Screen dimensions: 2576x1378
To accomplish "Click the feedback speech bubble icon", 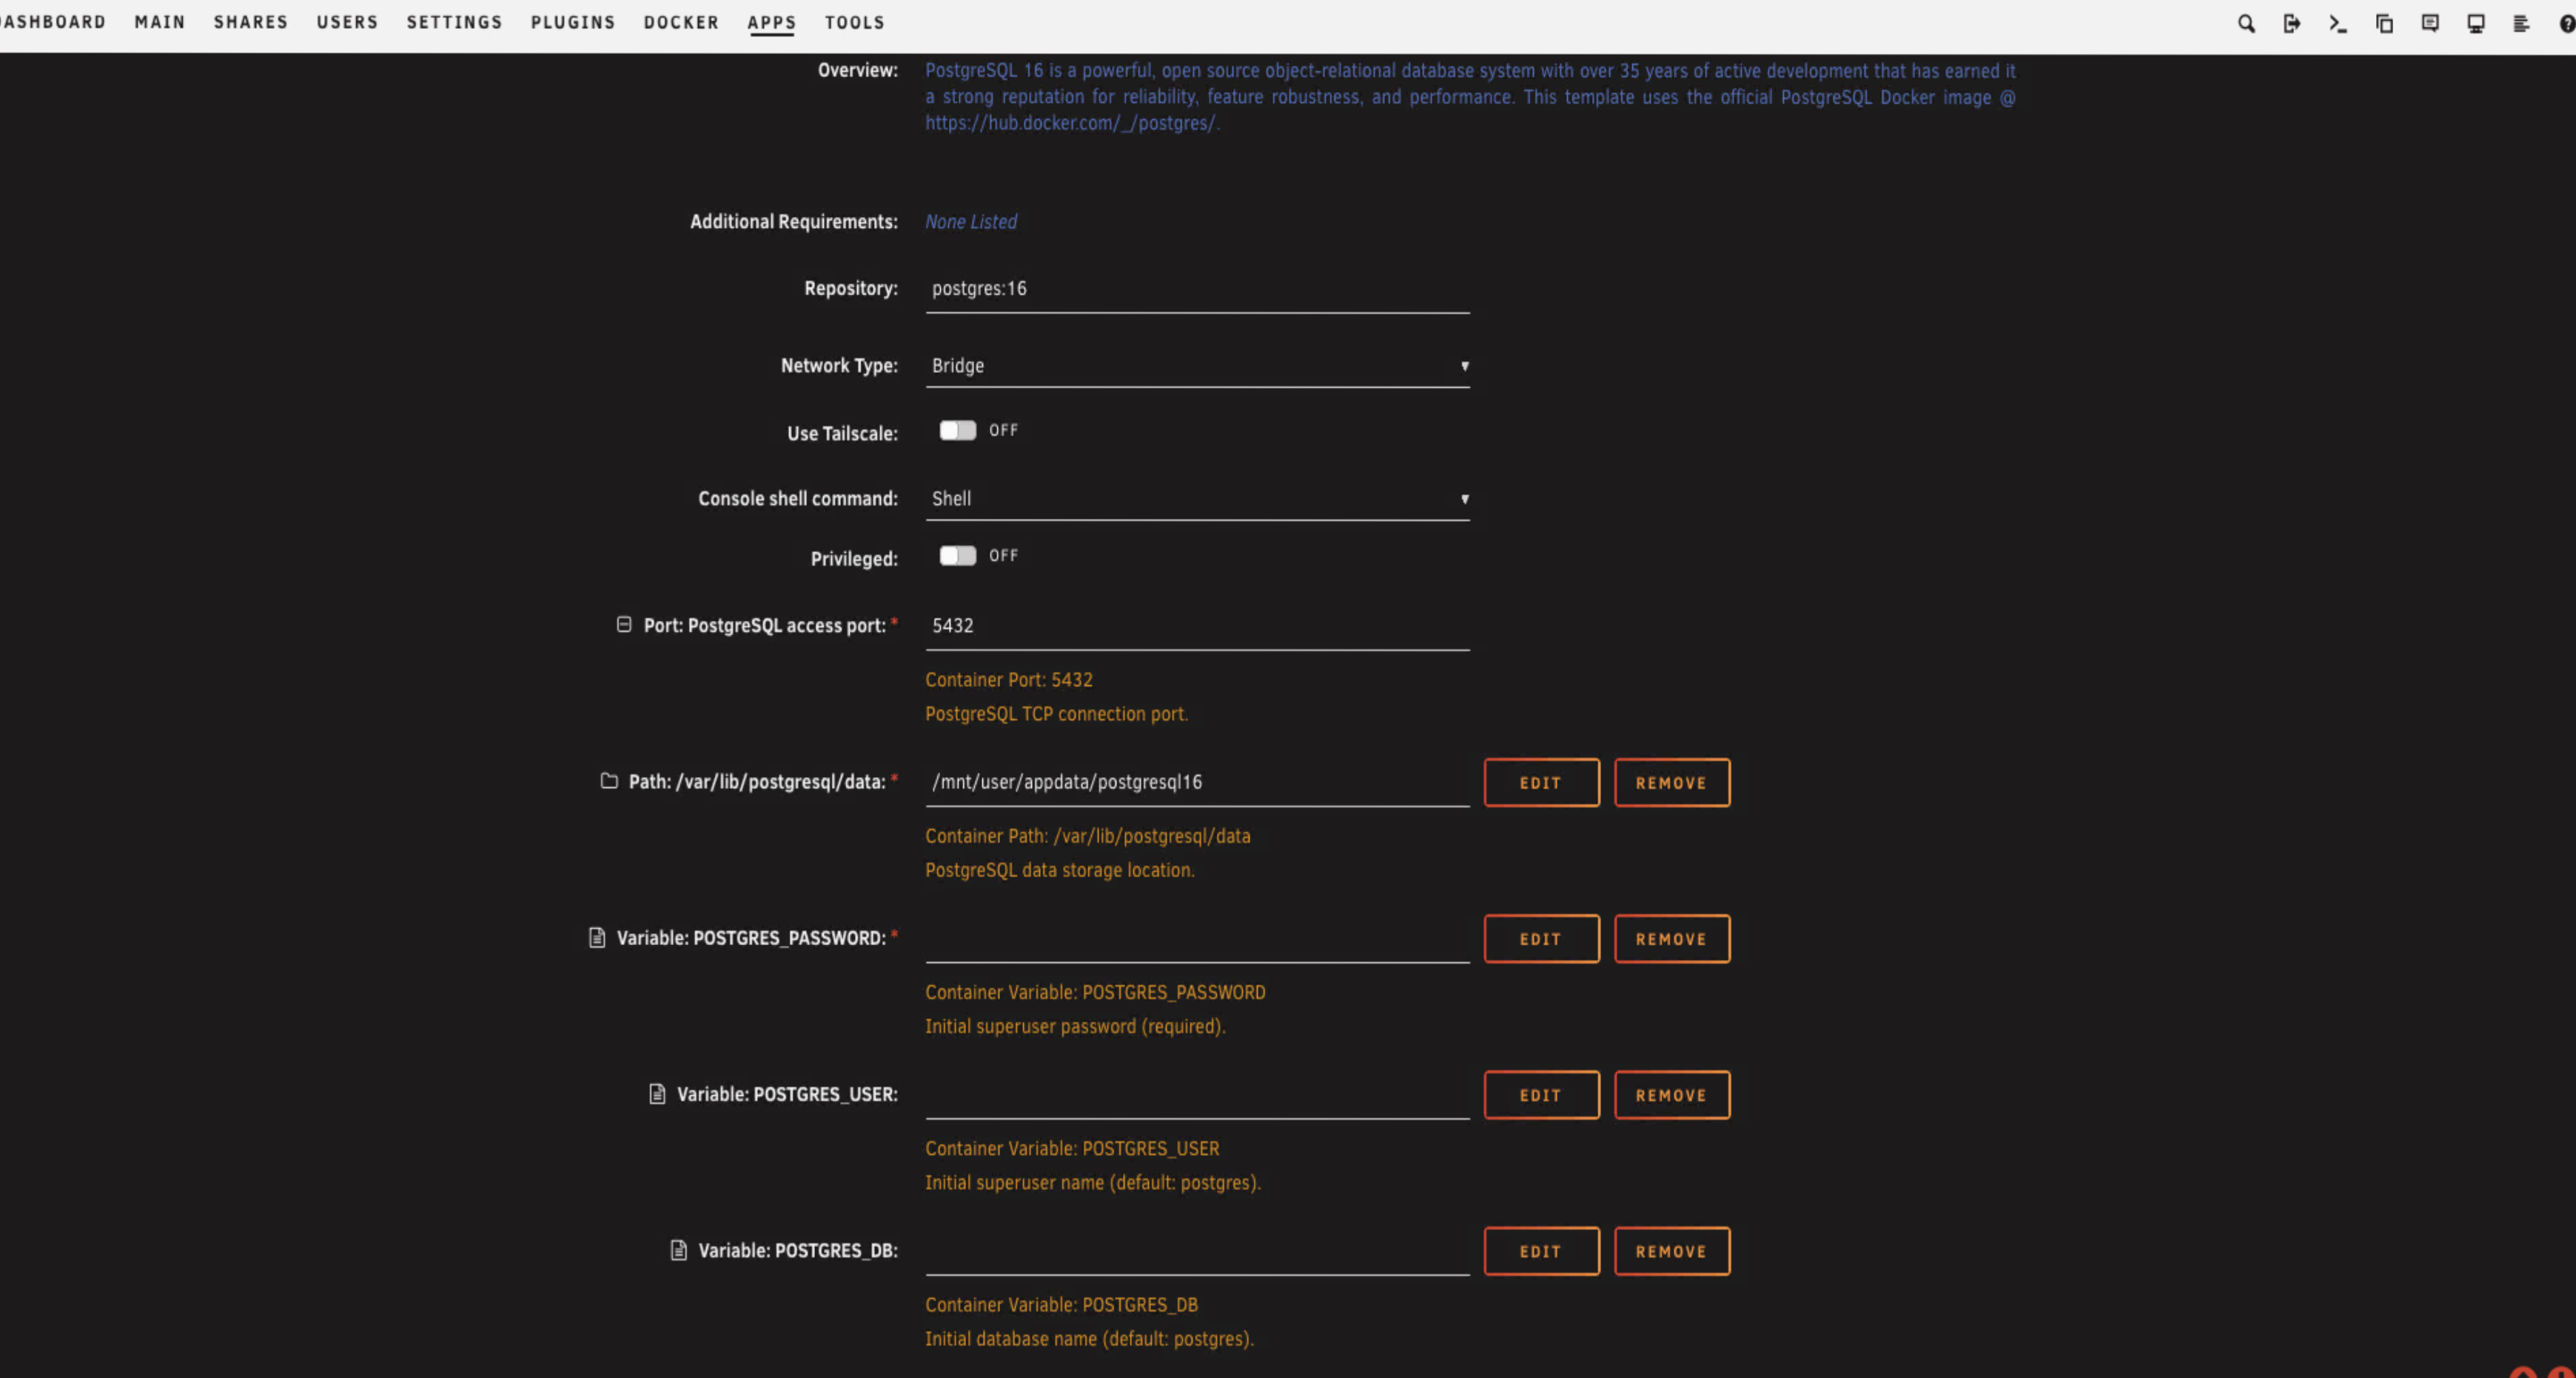I will [x=2430, y=23].
